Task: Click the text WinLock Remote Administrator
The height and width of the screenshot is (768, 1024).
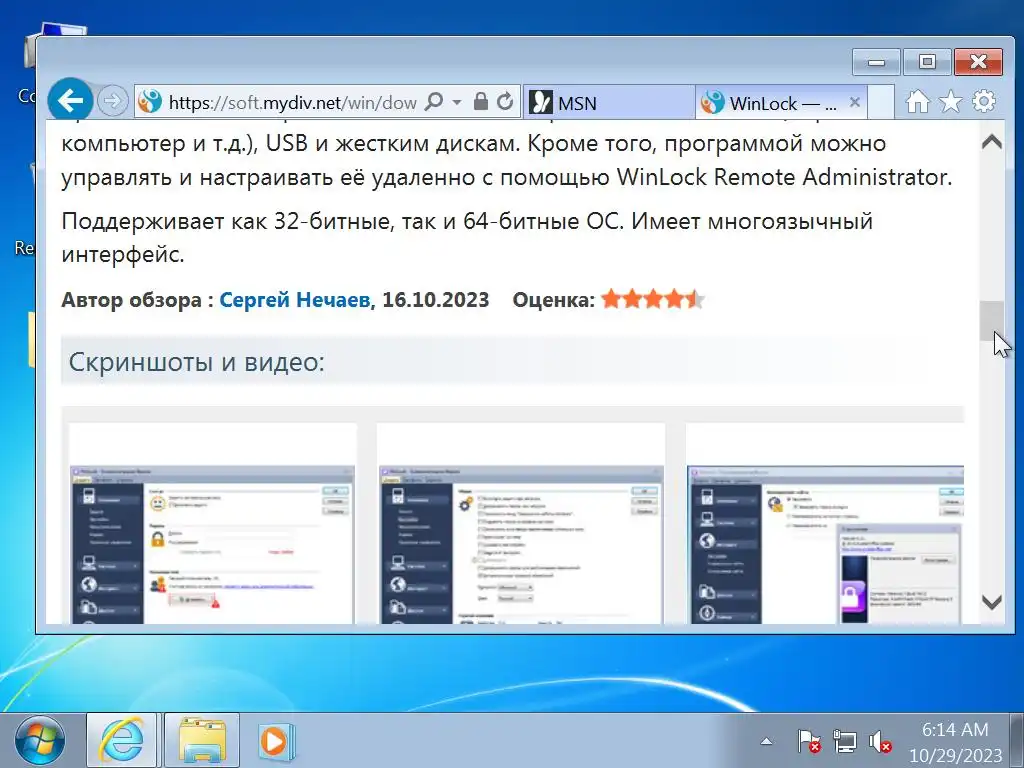Action: pos(784,177)
